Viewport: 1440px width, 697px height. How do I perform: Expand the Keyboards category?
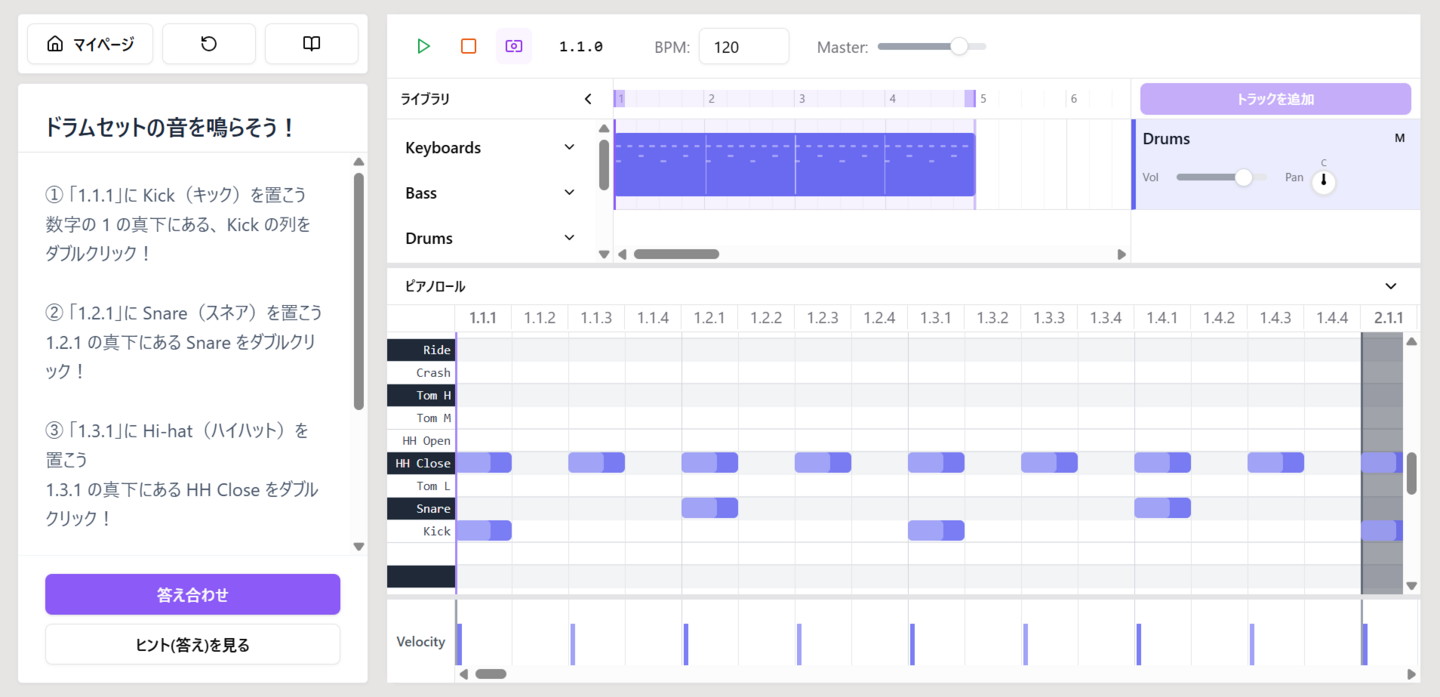[569, 148]
